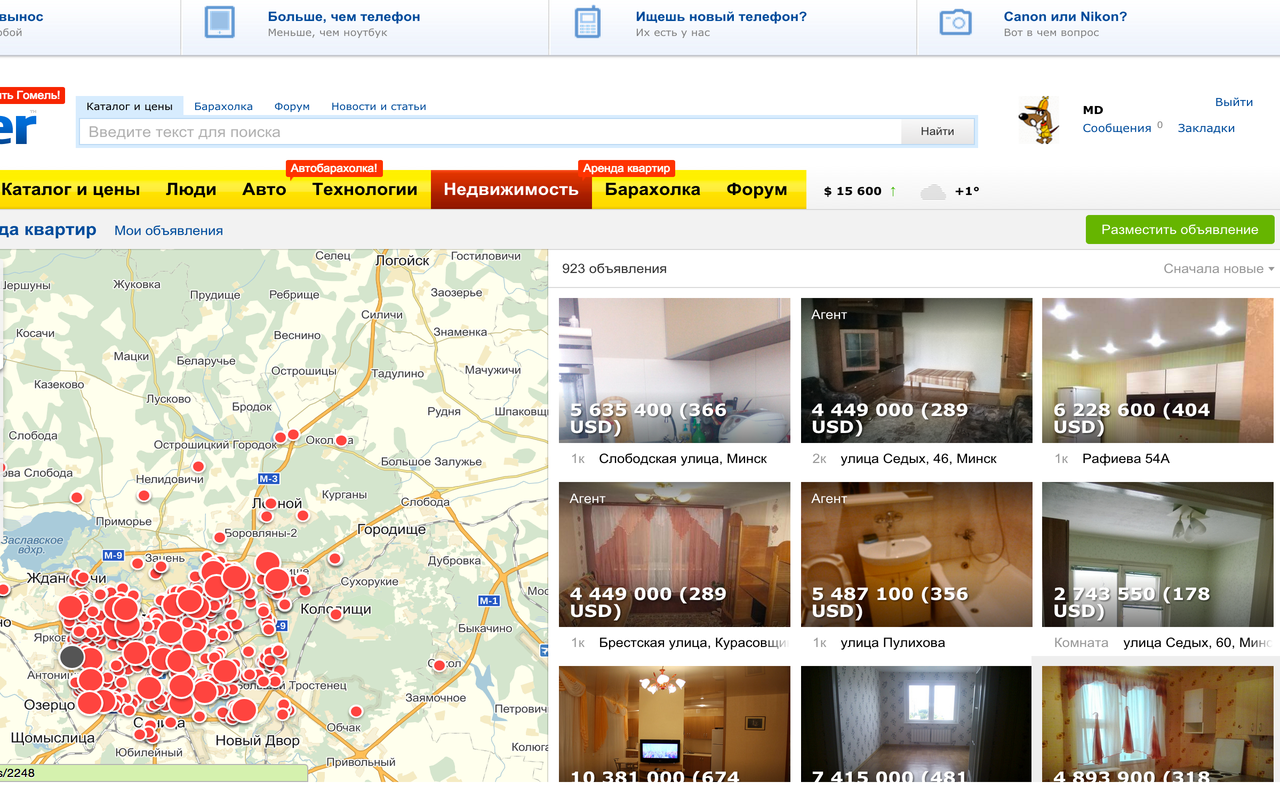
Task: Open the "Больше, чем телефон" promo link
Action: point(344,16)
